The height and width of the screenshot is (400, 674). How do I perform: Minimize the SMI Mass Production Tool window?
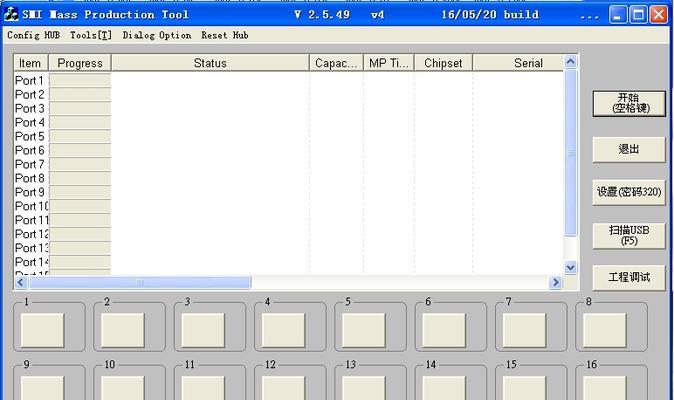(x=618, y=15)
